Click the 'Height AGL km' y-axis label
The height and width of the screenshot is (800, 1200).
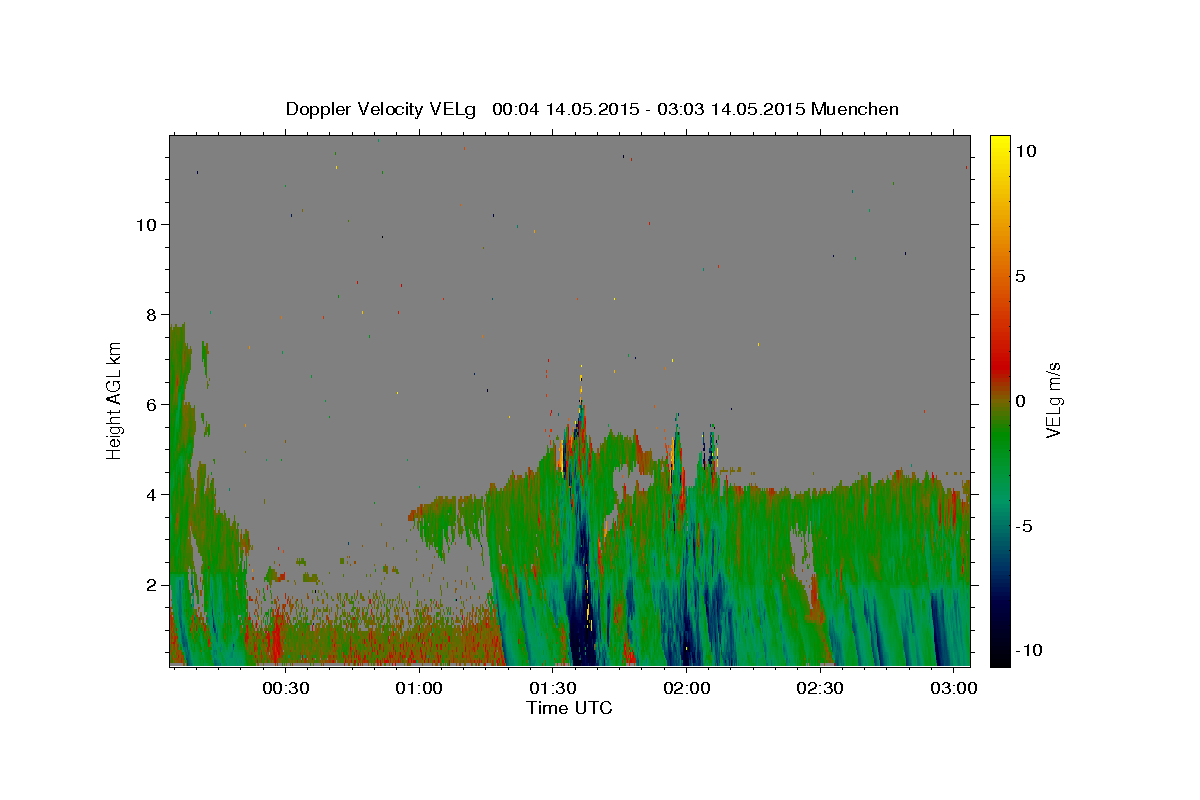pyautogui.click(x=115, y=400)
